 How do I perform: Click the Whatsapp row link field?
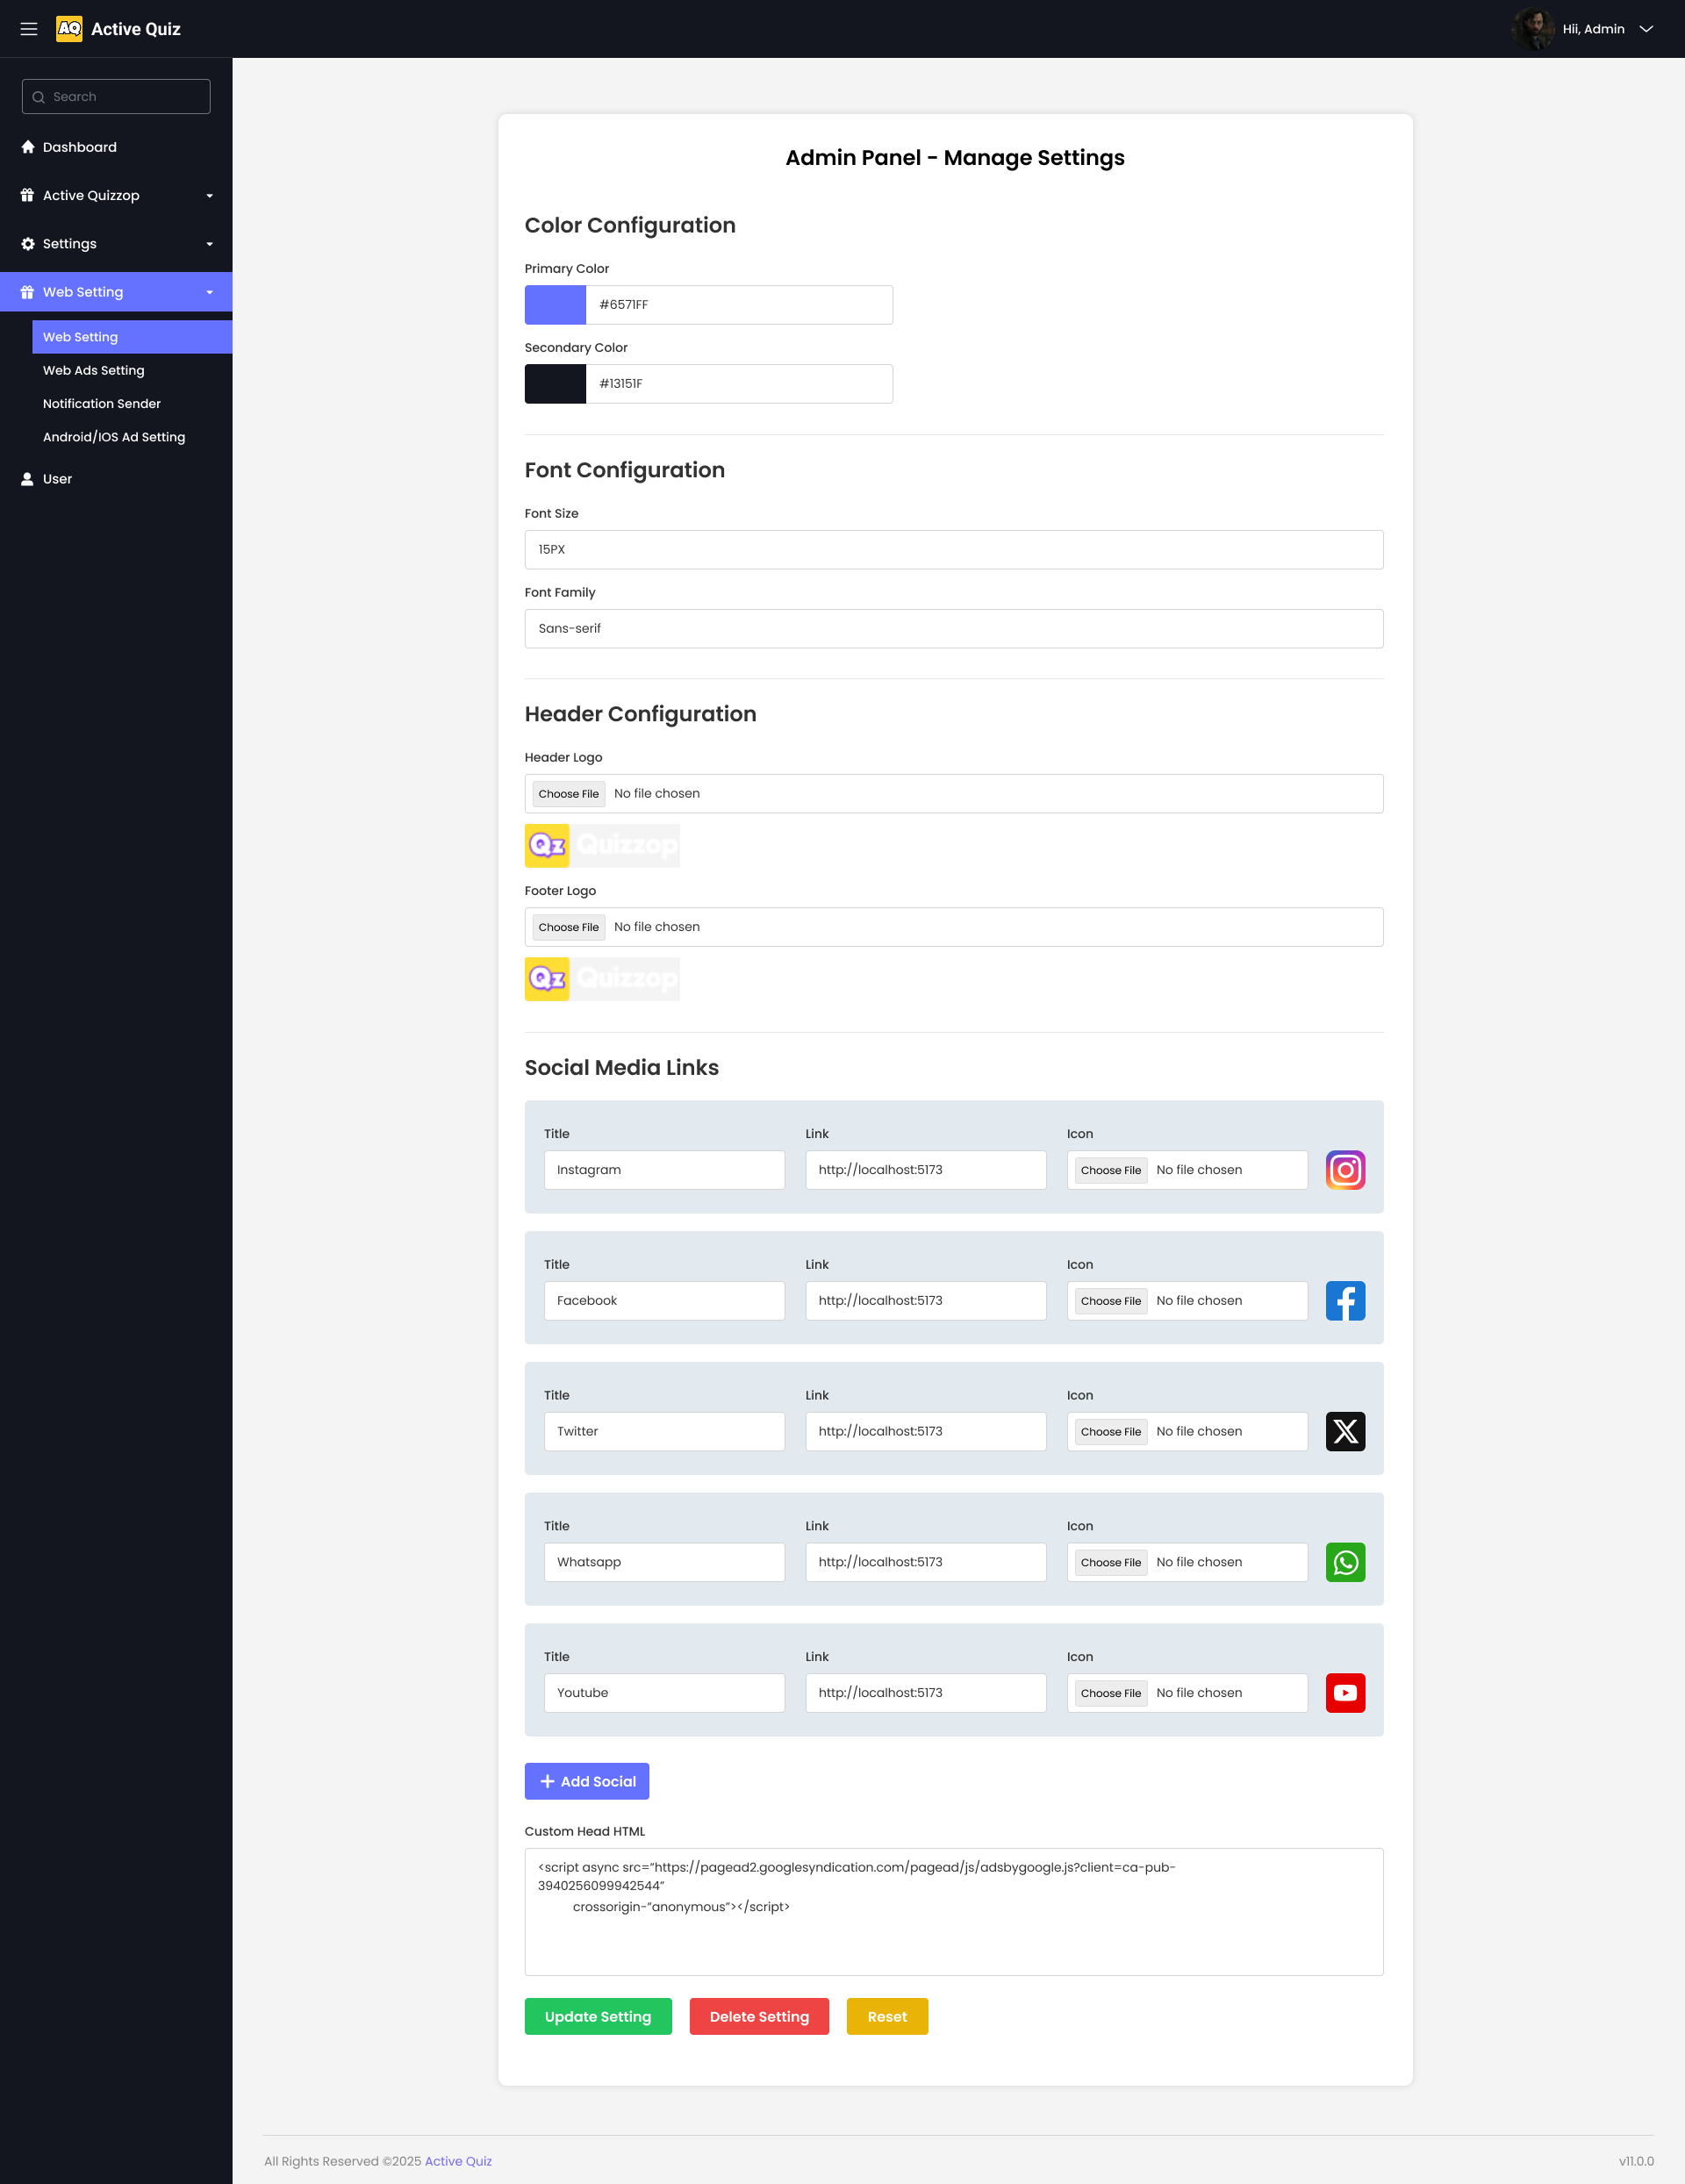926,1562
